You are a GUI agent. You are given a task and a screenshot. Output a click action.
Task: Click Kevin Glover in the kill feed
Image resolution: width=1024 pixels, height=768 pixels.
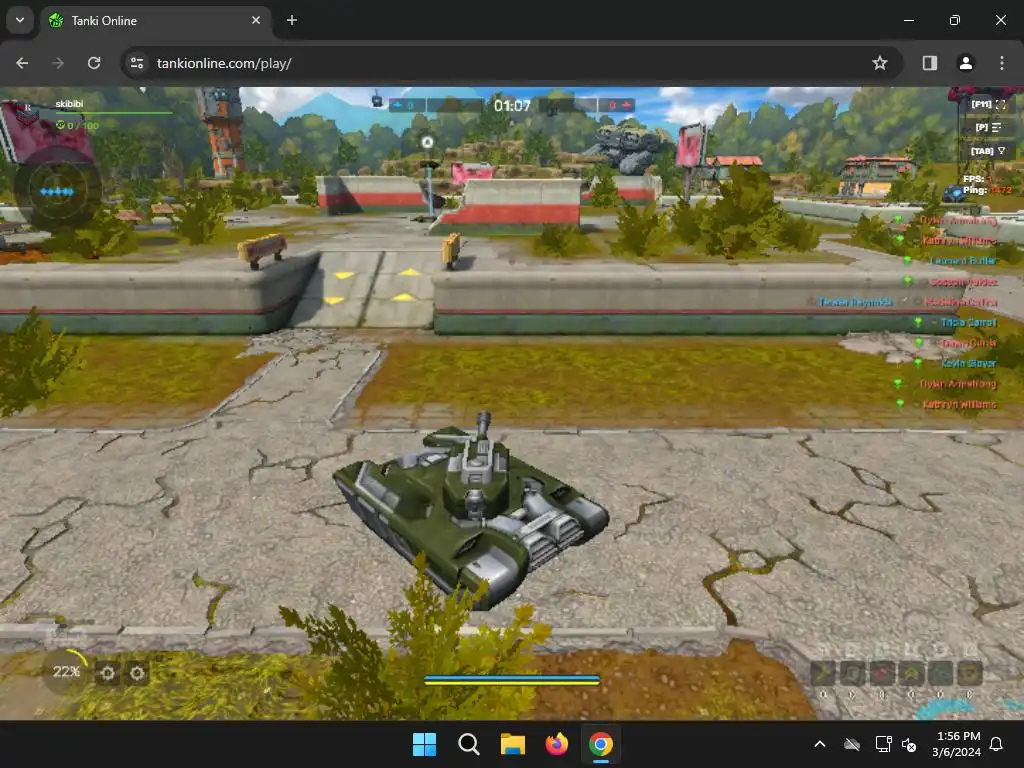(x=968, y=363)
